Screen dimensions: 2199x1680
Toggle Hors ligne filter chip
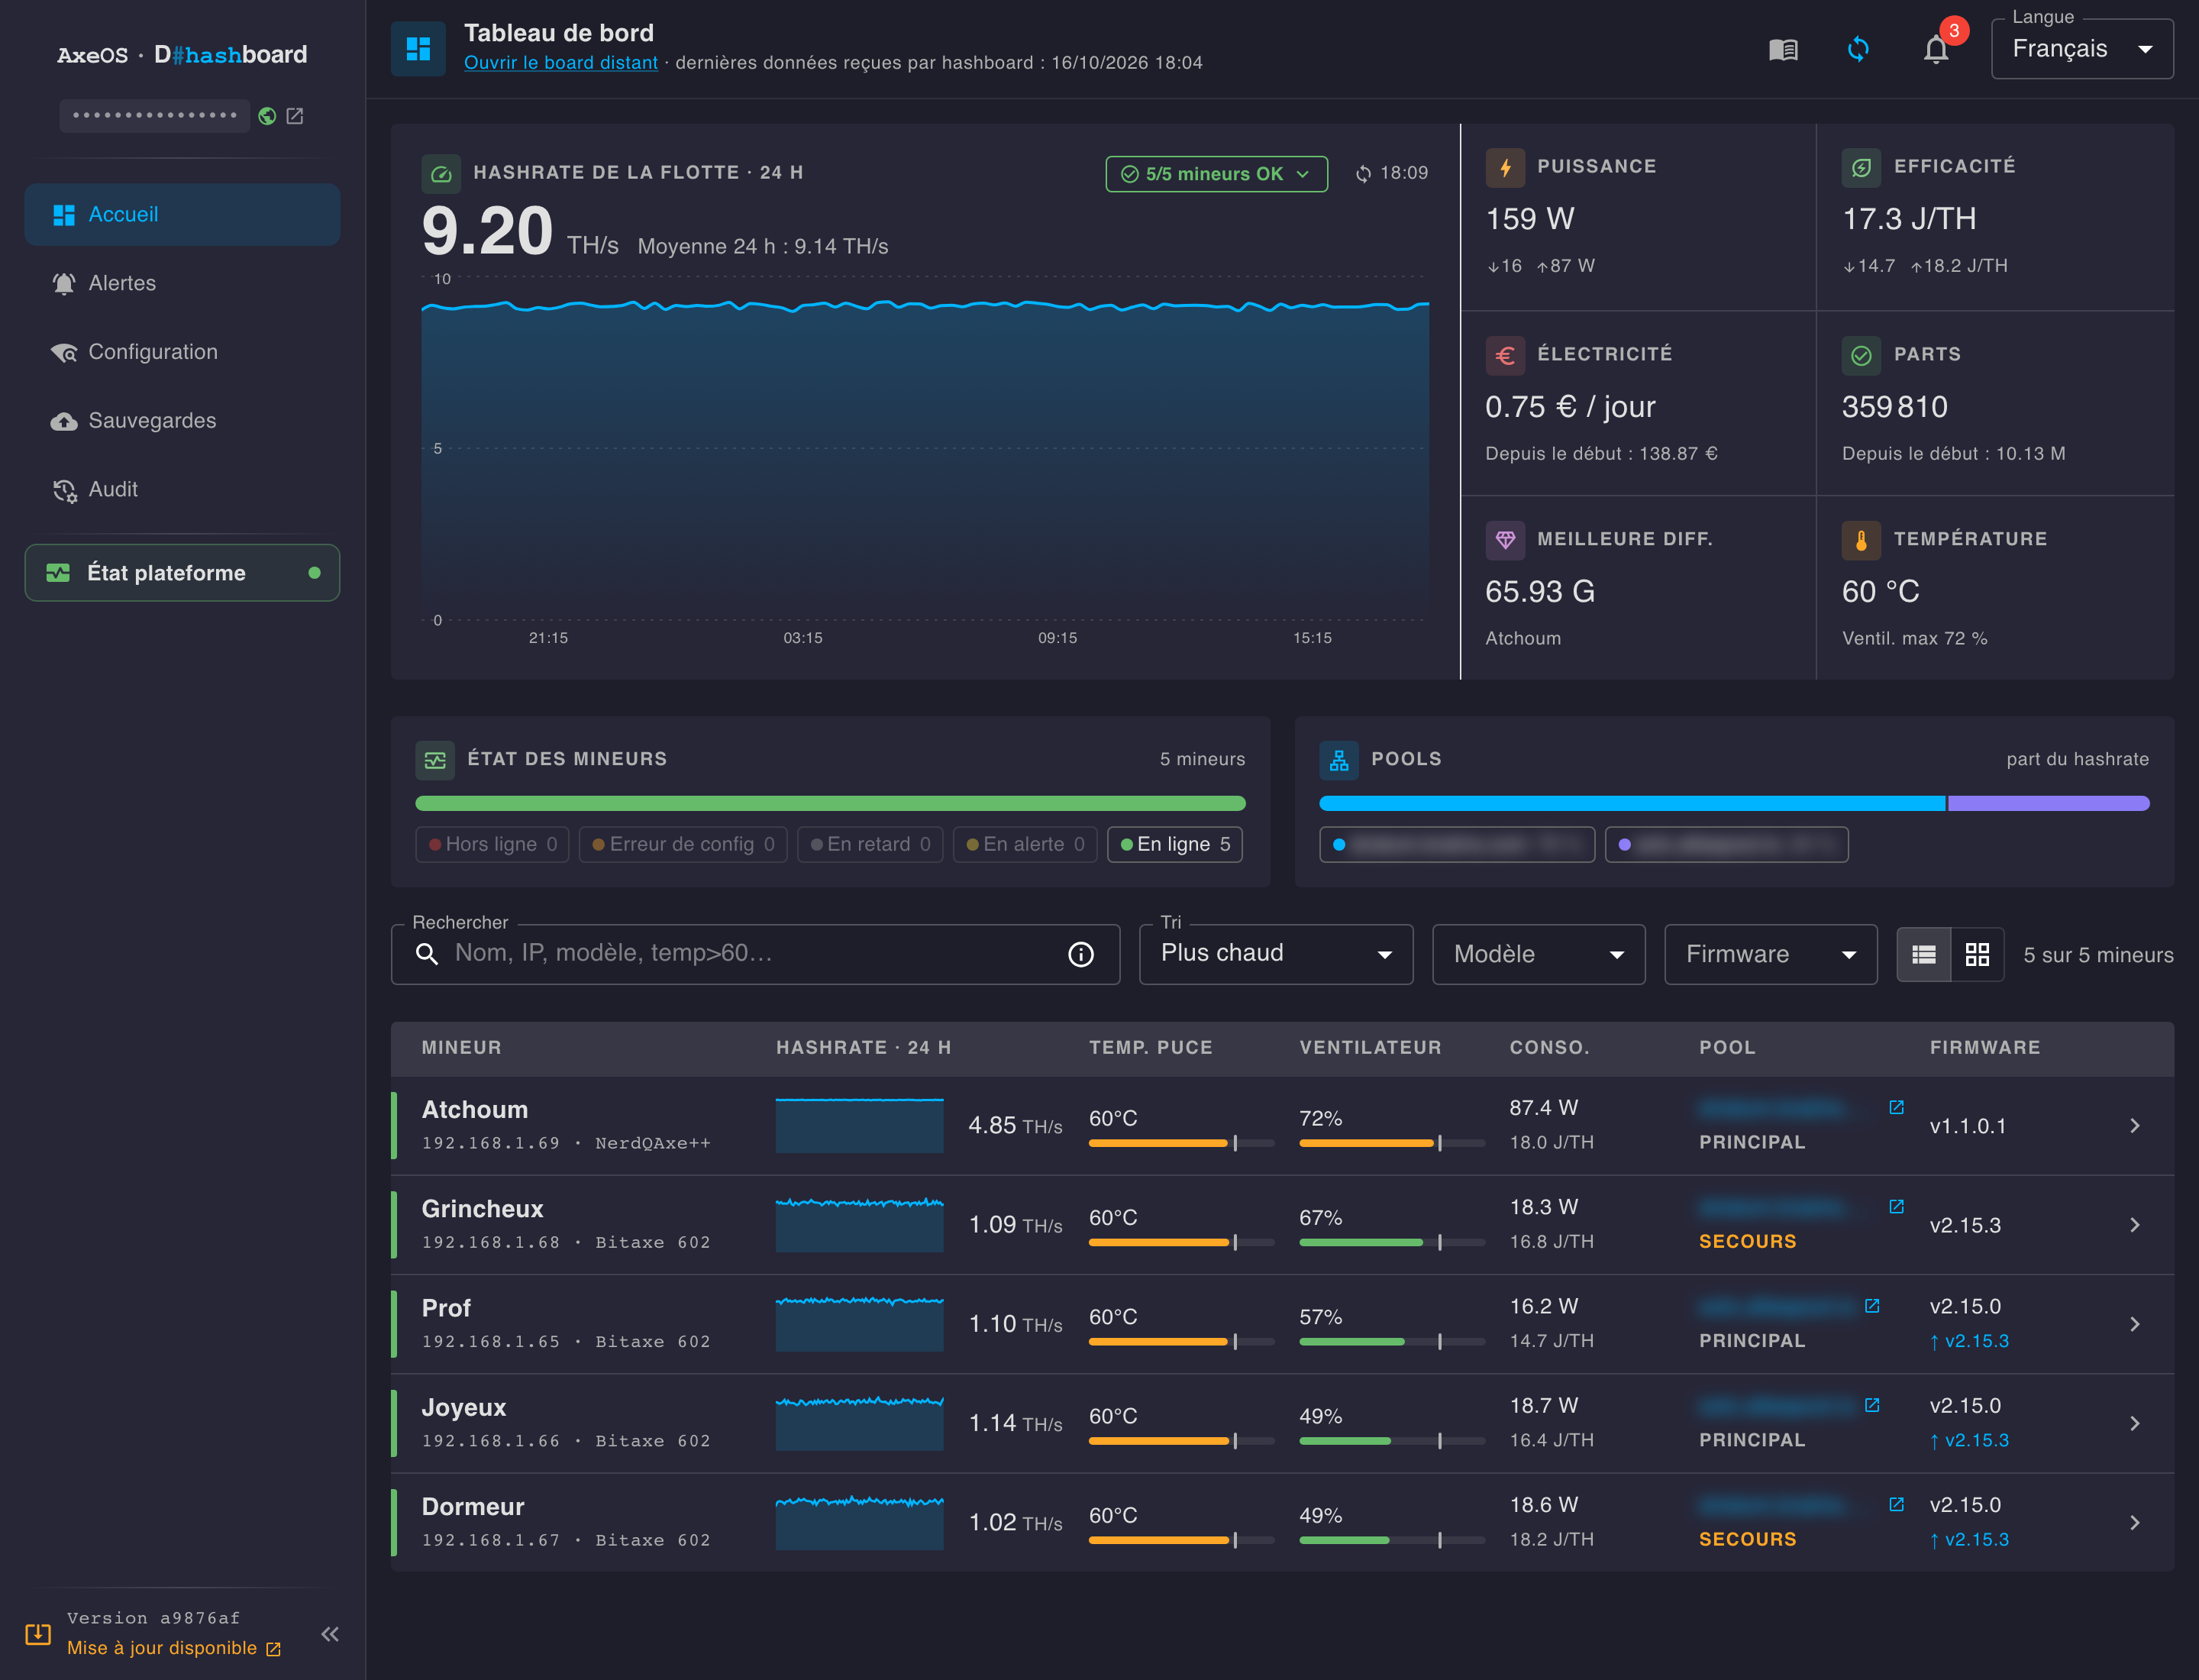tap(492, 844)
